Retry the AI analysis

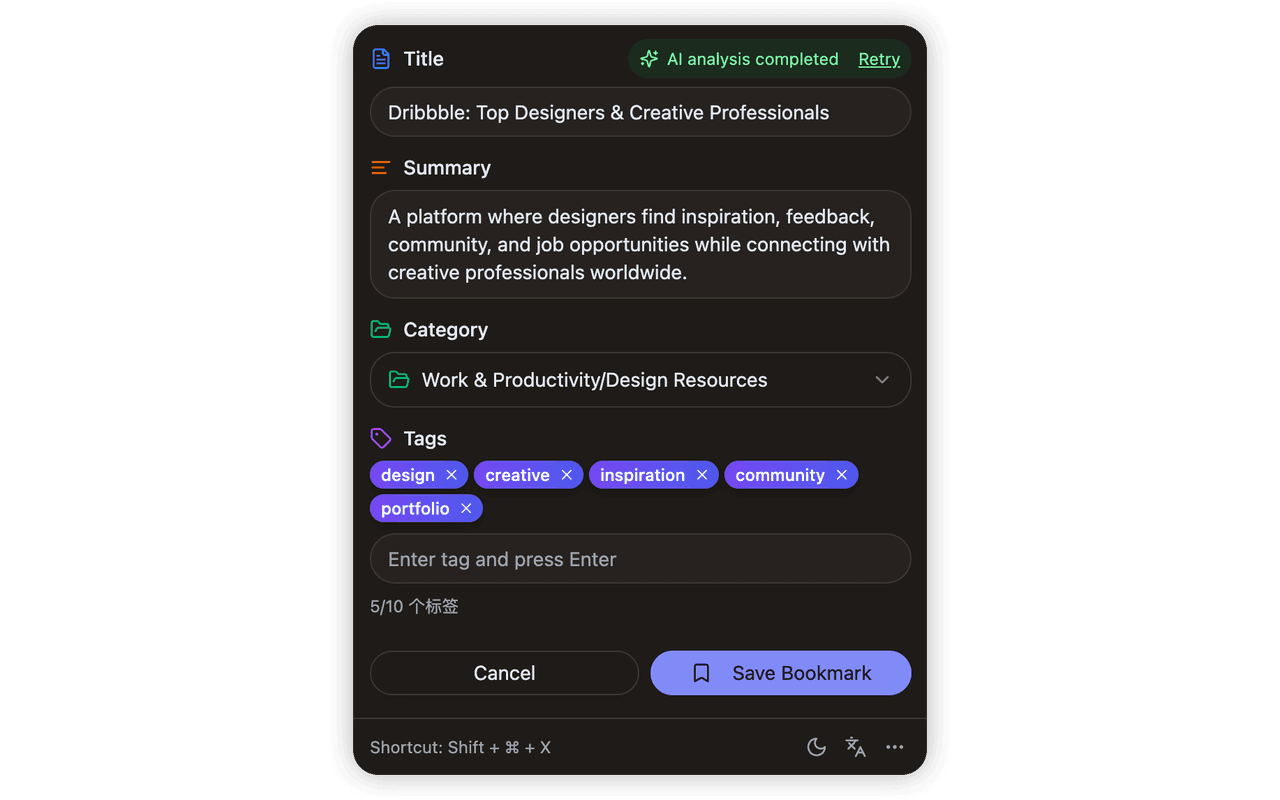(x=879, y=59)
